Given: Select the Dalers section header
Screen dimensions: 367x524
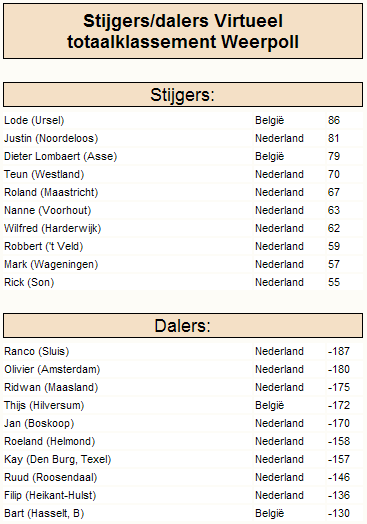Looking at the screenshot, I should pos(183,325).
